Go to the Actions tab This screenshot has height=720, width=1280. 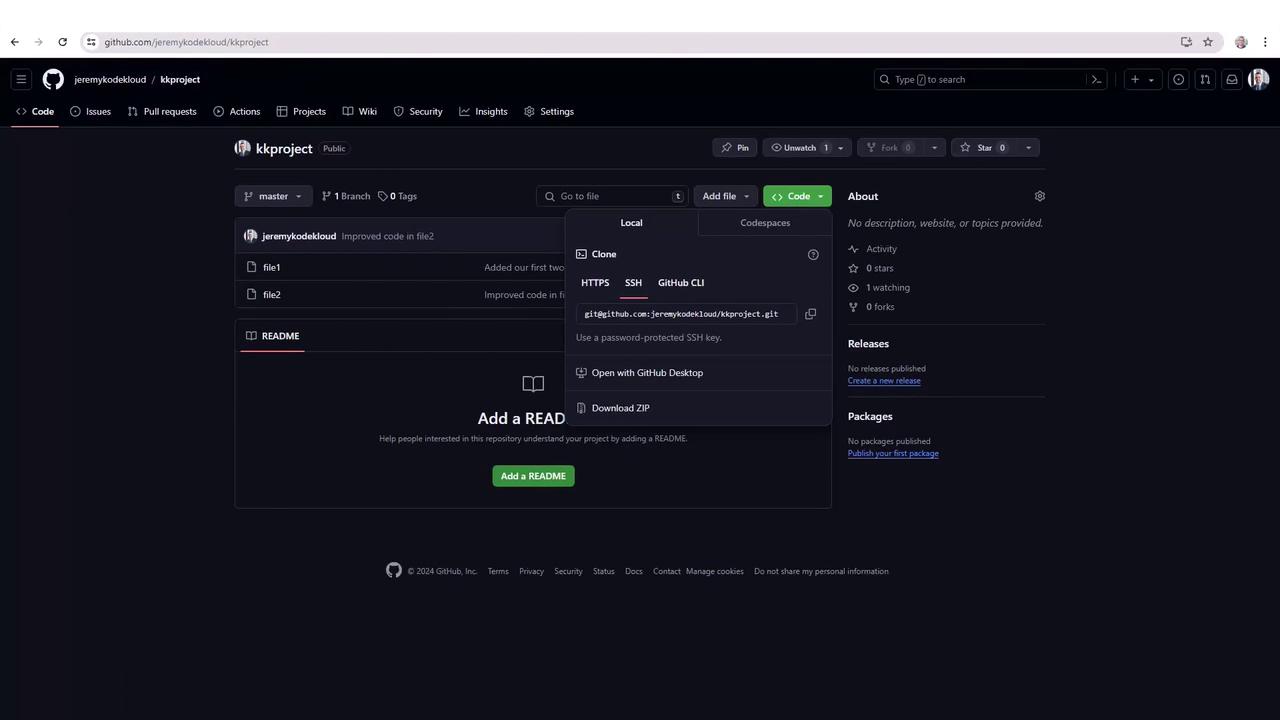point(236,112)
